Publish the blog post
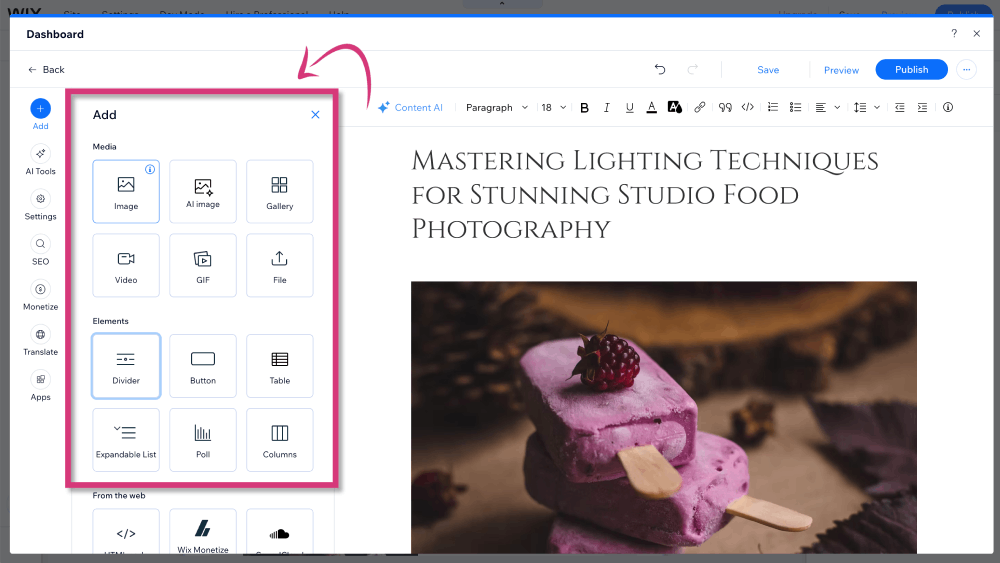The image size is (1000, 563). (911, 69)
